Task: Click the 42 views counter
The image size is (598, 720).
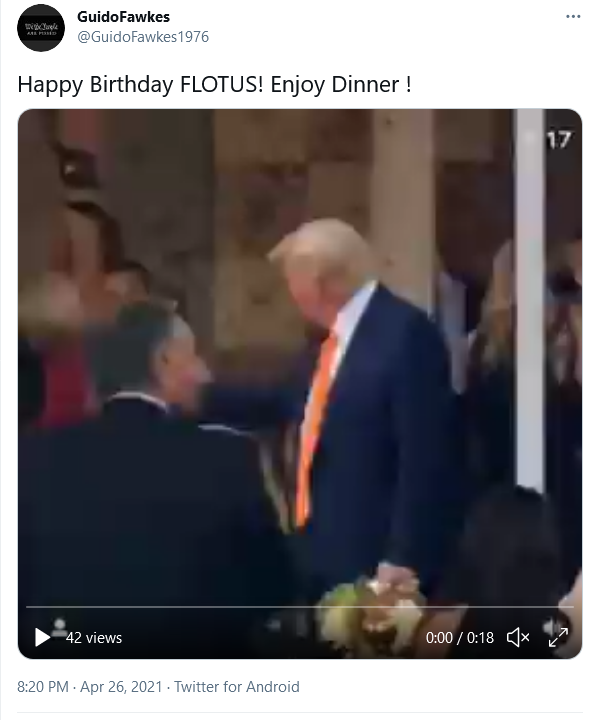Action: (x=94, y=638)
